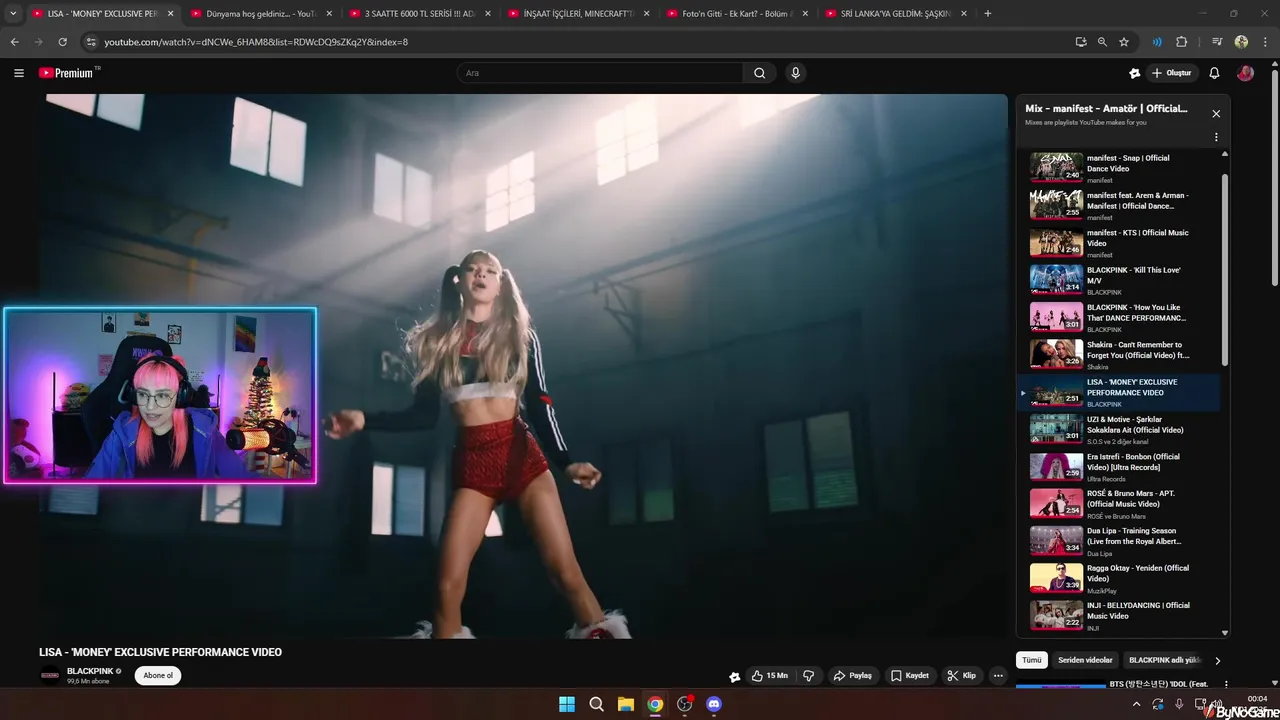Click the Oluştur create button
This screenshot has width=1280, height=720.
[1171, 73]
